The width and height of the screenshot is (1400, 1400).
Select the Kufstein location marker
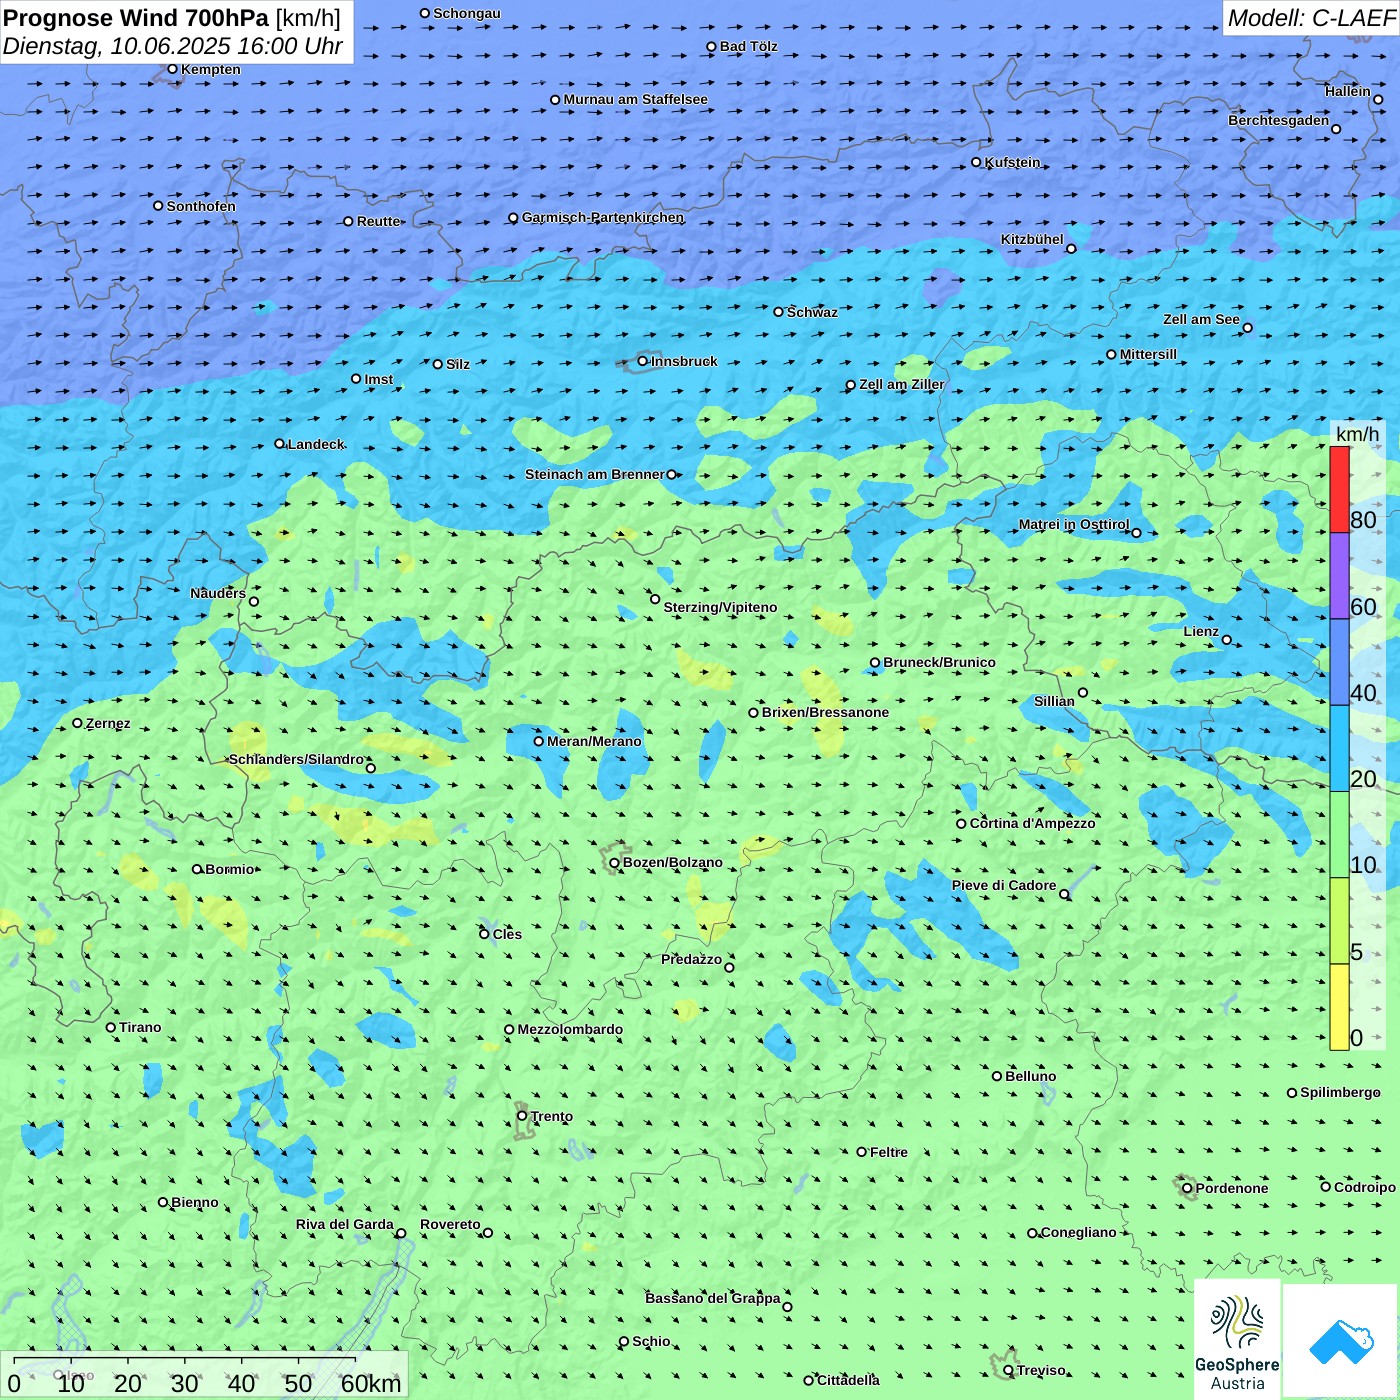coord(977,162)
